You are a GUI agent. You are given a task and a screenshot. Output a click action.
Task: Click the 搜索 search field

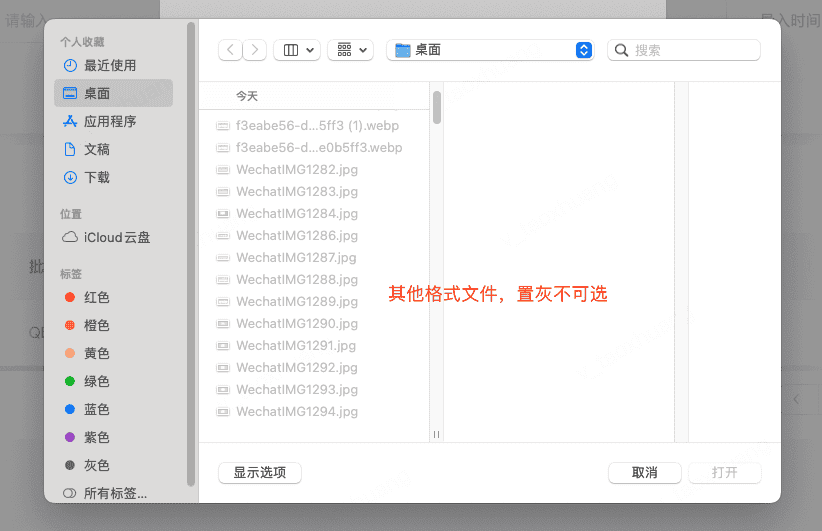point(684,50)
